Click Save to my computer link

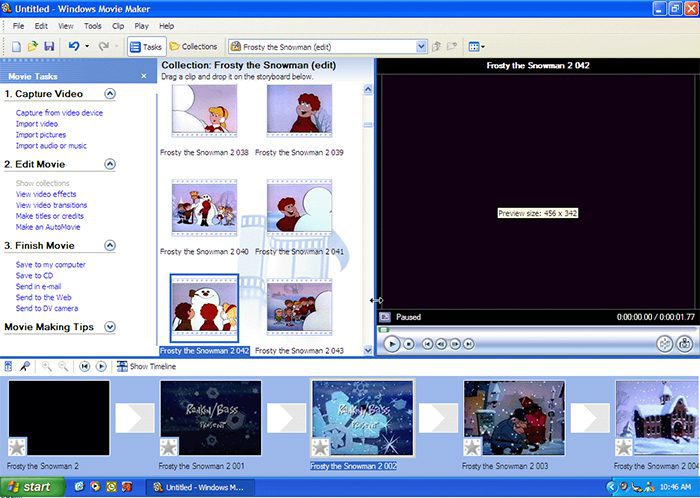(x=50, y=265)
